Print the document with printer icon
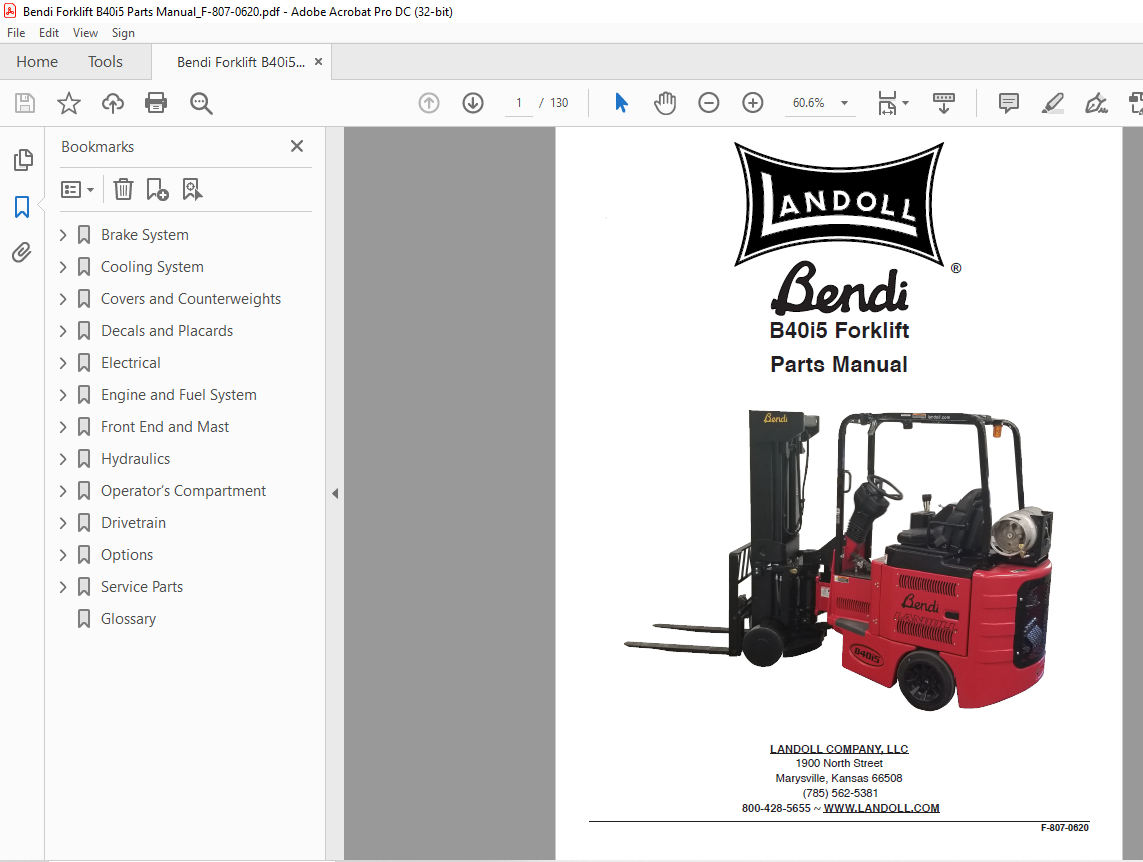 pyautogui.click(x=156, y=103)
